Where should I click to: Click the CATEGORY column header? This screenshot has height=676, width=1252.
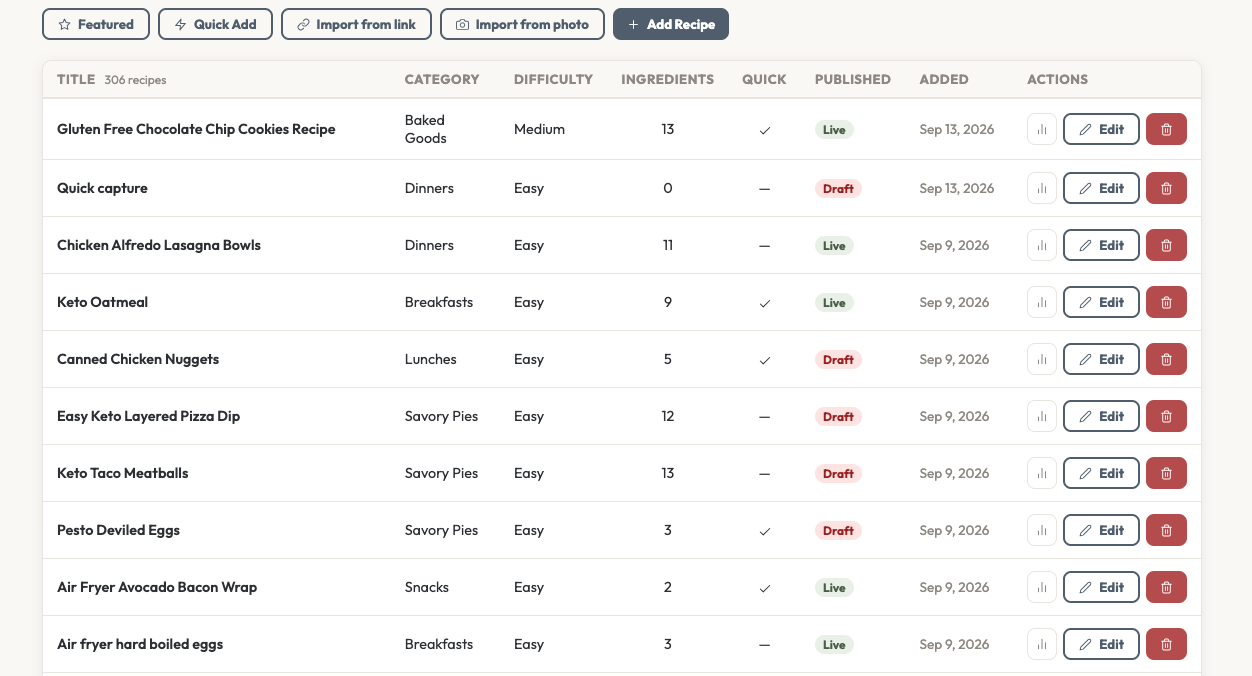click(x=442, y=79)
